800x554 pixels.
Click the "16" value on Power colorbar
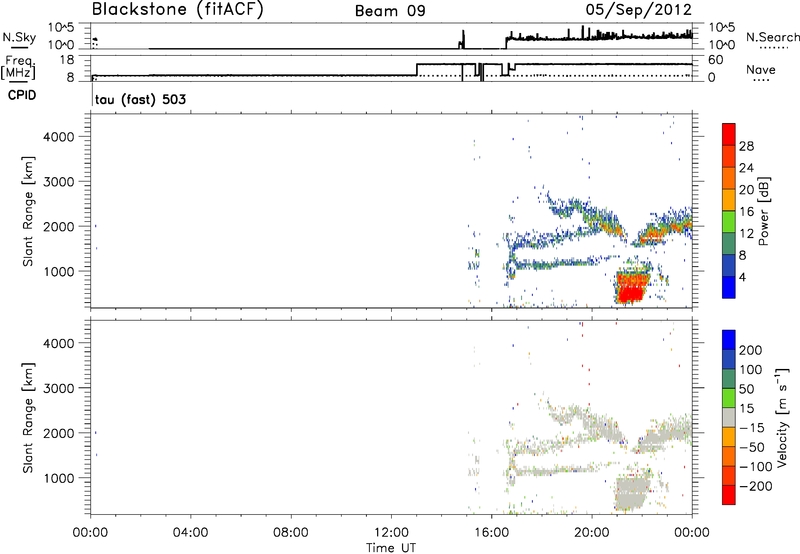pyautogui.click(x=746, y=212)
